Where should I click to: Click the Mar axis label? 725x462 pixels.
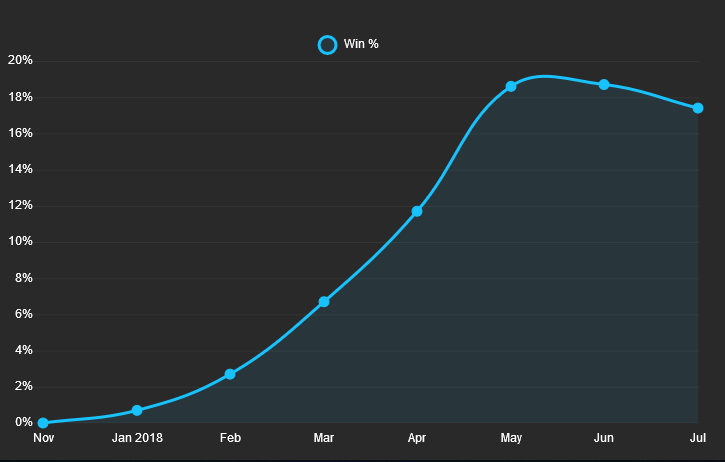[x=324, y=438]
